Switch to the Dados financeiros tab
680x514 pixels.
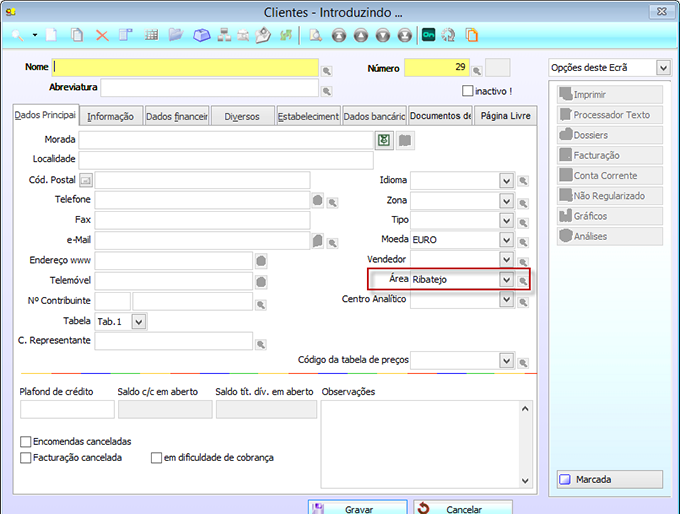[x=177, y=116]
